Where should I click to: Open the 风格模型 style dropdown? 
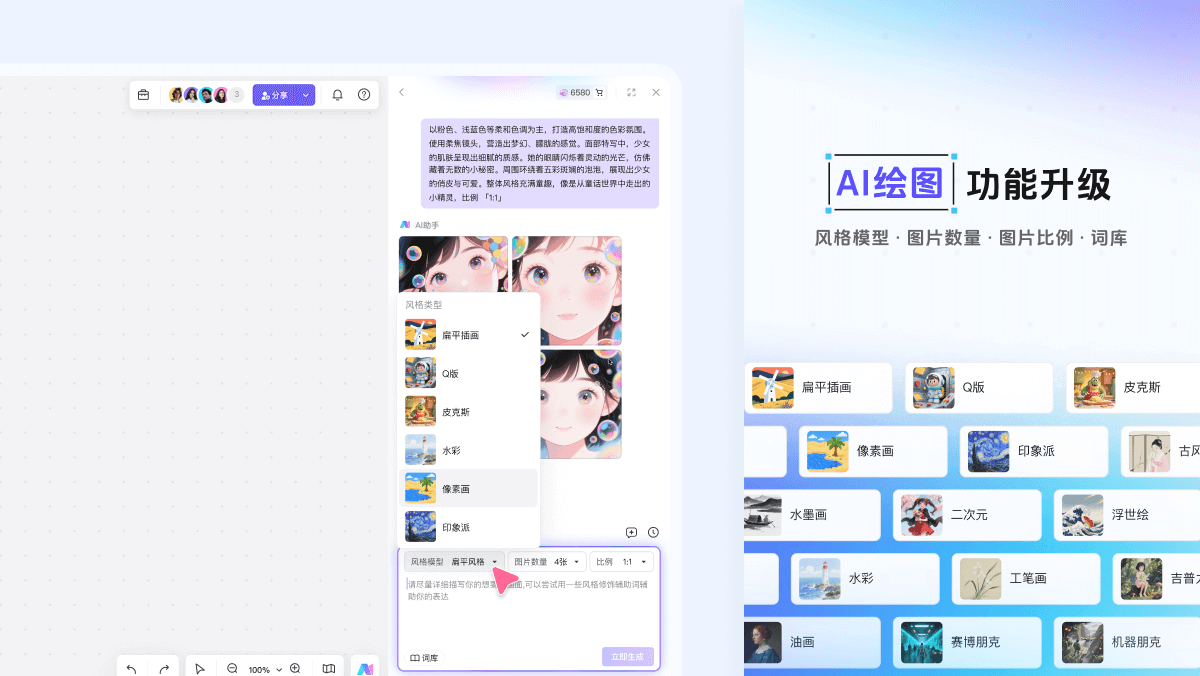pyautogui.click(x=454, y=562)
